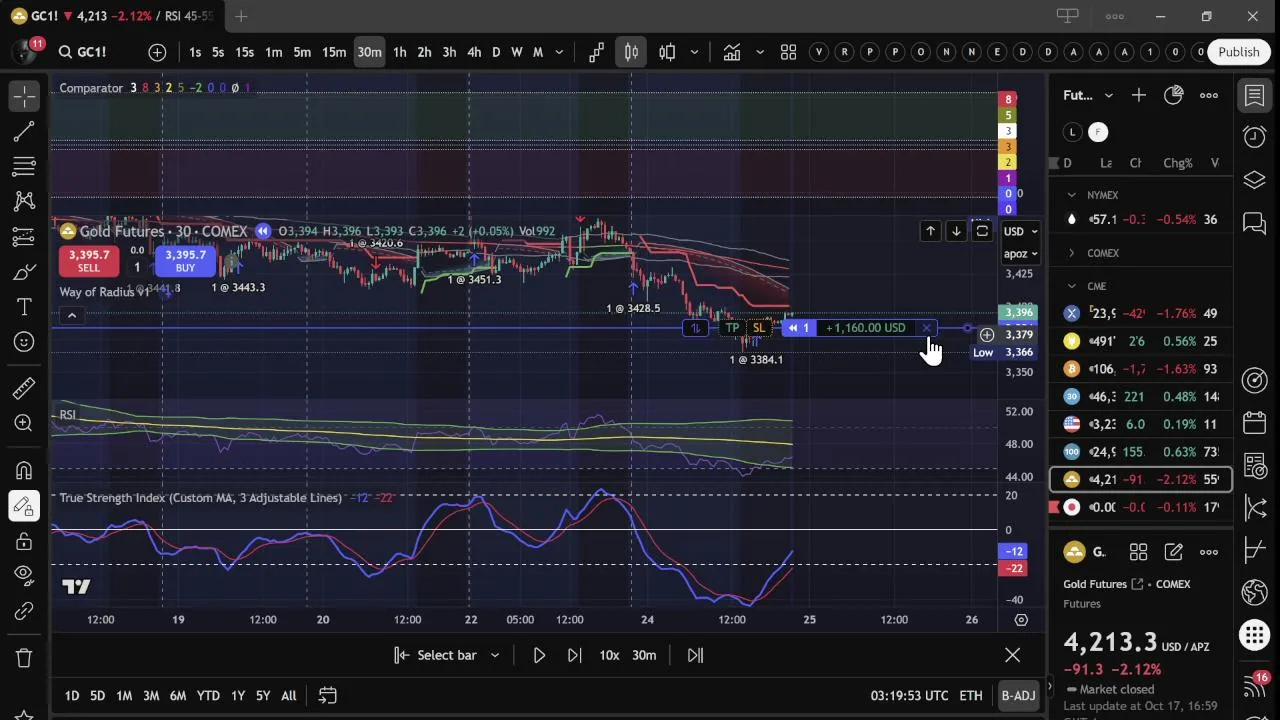Expand the COMEX watchlist section
The height and width of the screenshot is (720, 1280).
click(1072, 253)
